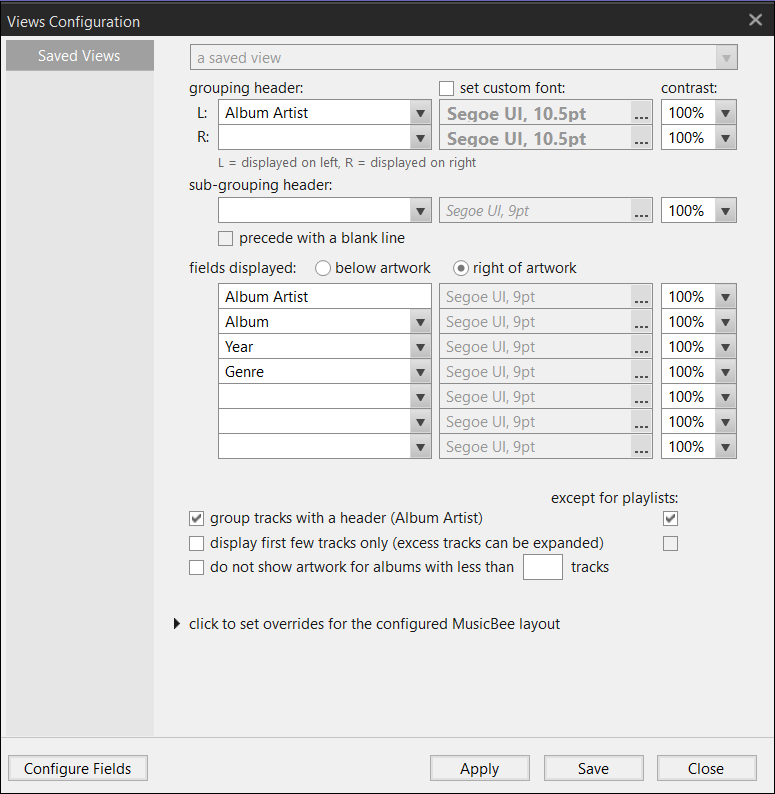
Task: Select the below artwork radio button
Action: [323, 268]
